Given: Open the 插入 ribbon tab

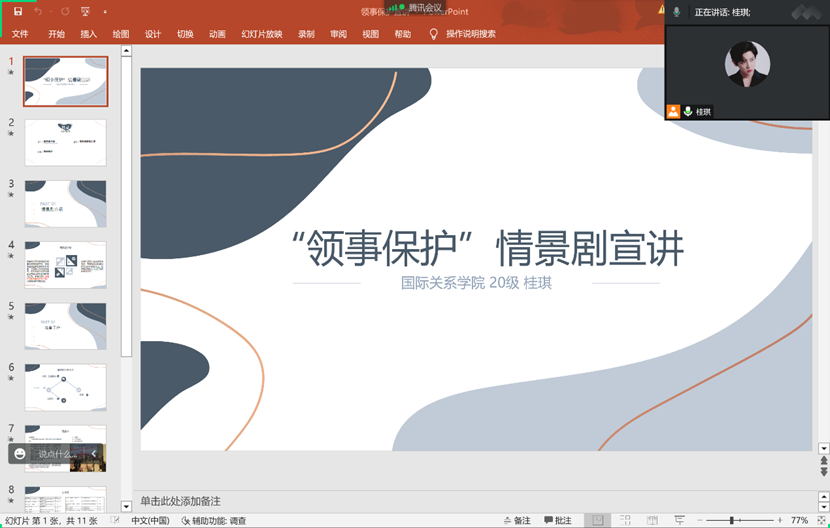Looking at the screenshot, I should 88,34.
